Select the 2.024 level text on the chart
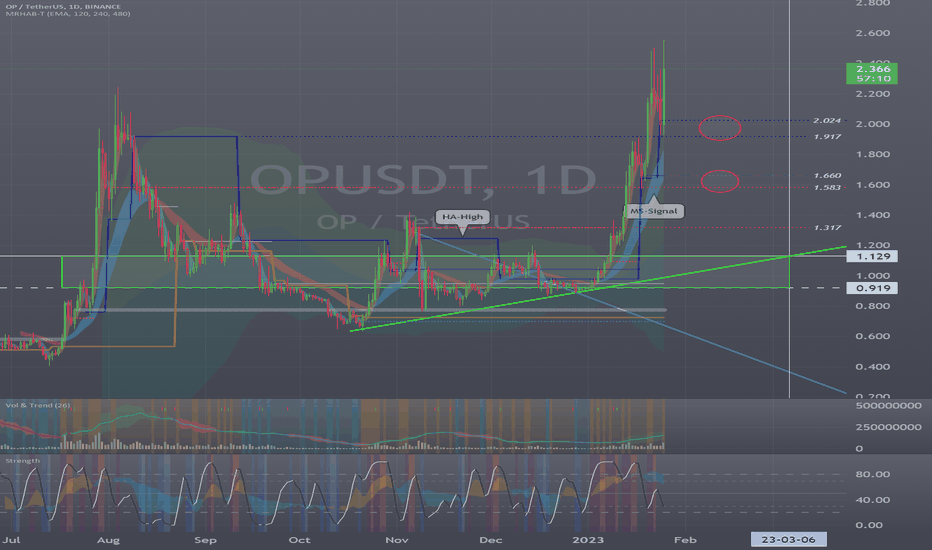This screenshot has width=932, height=550. [827, 121]
